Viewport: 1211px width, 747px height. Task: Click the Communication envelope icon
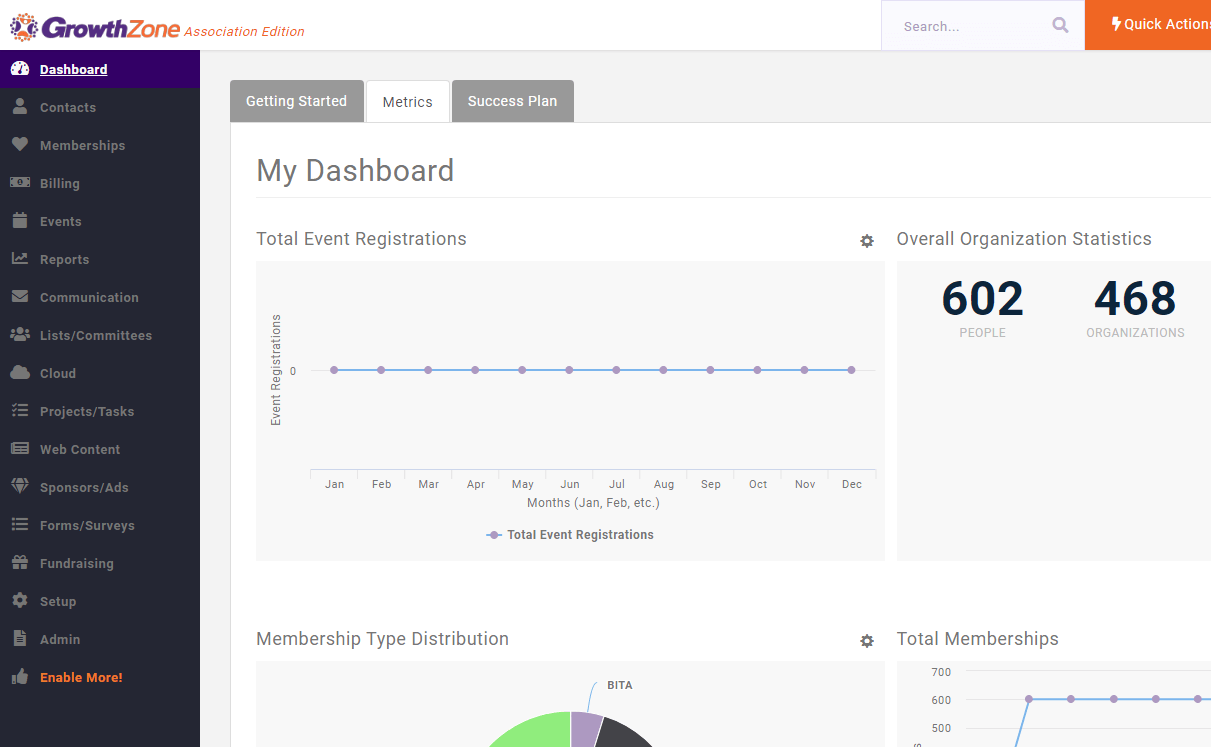click(x=20, y=297)
